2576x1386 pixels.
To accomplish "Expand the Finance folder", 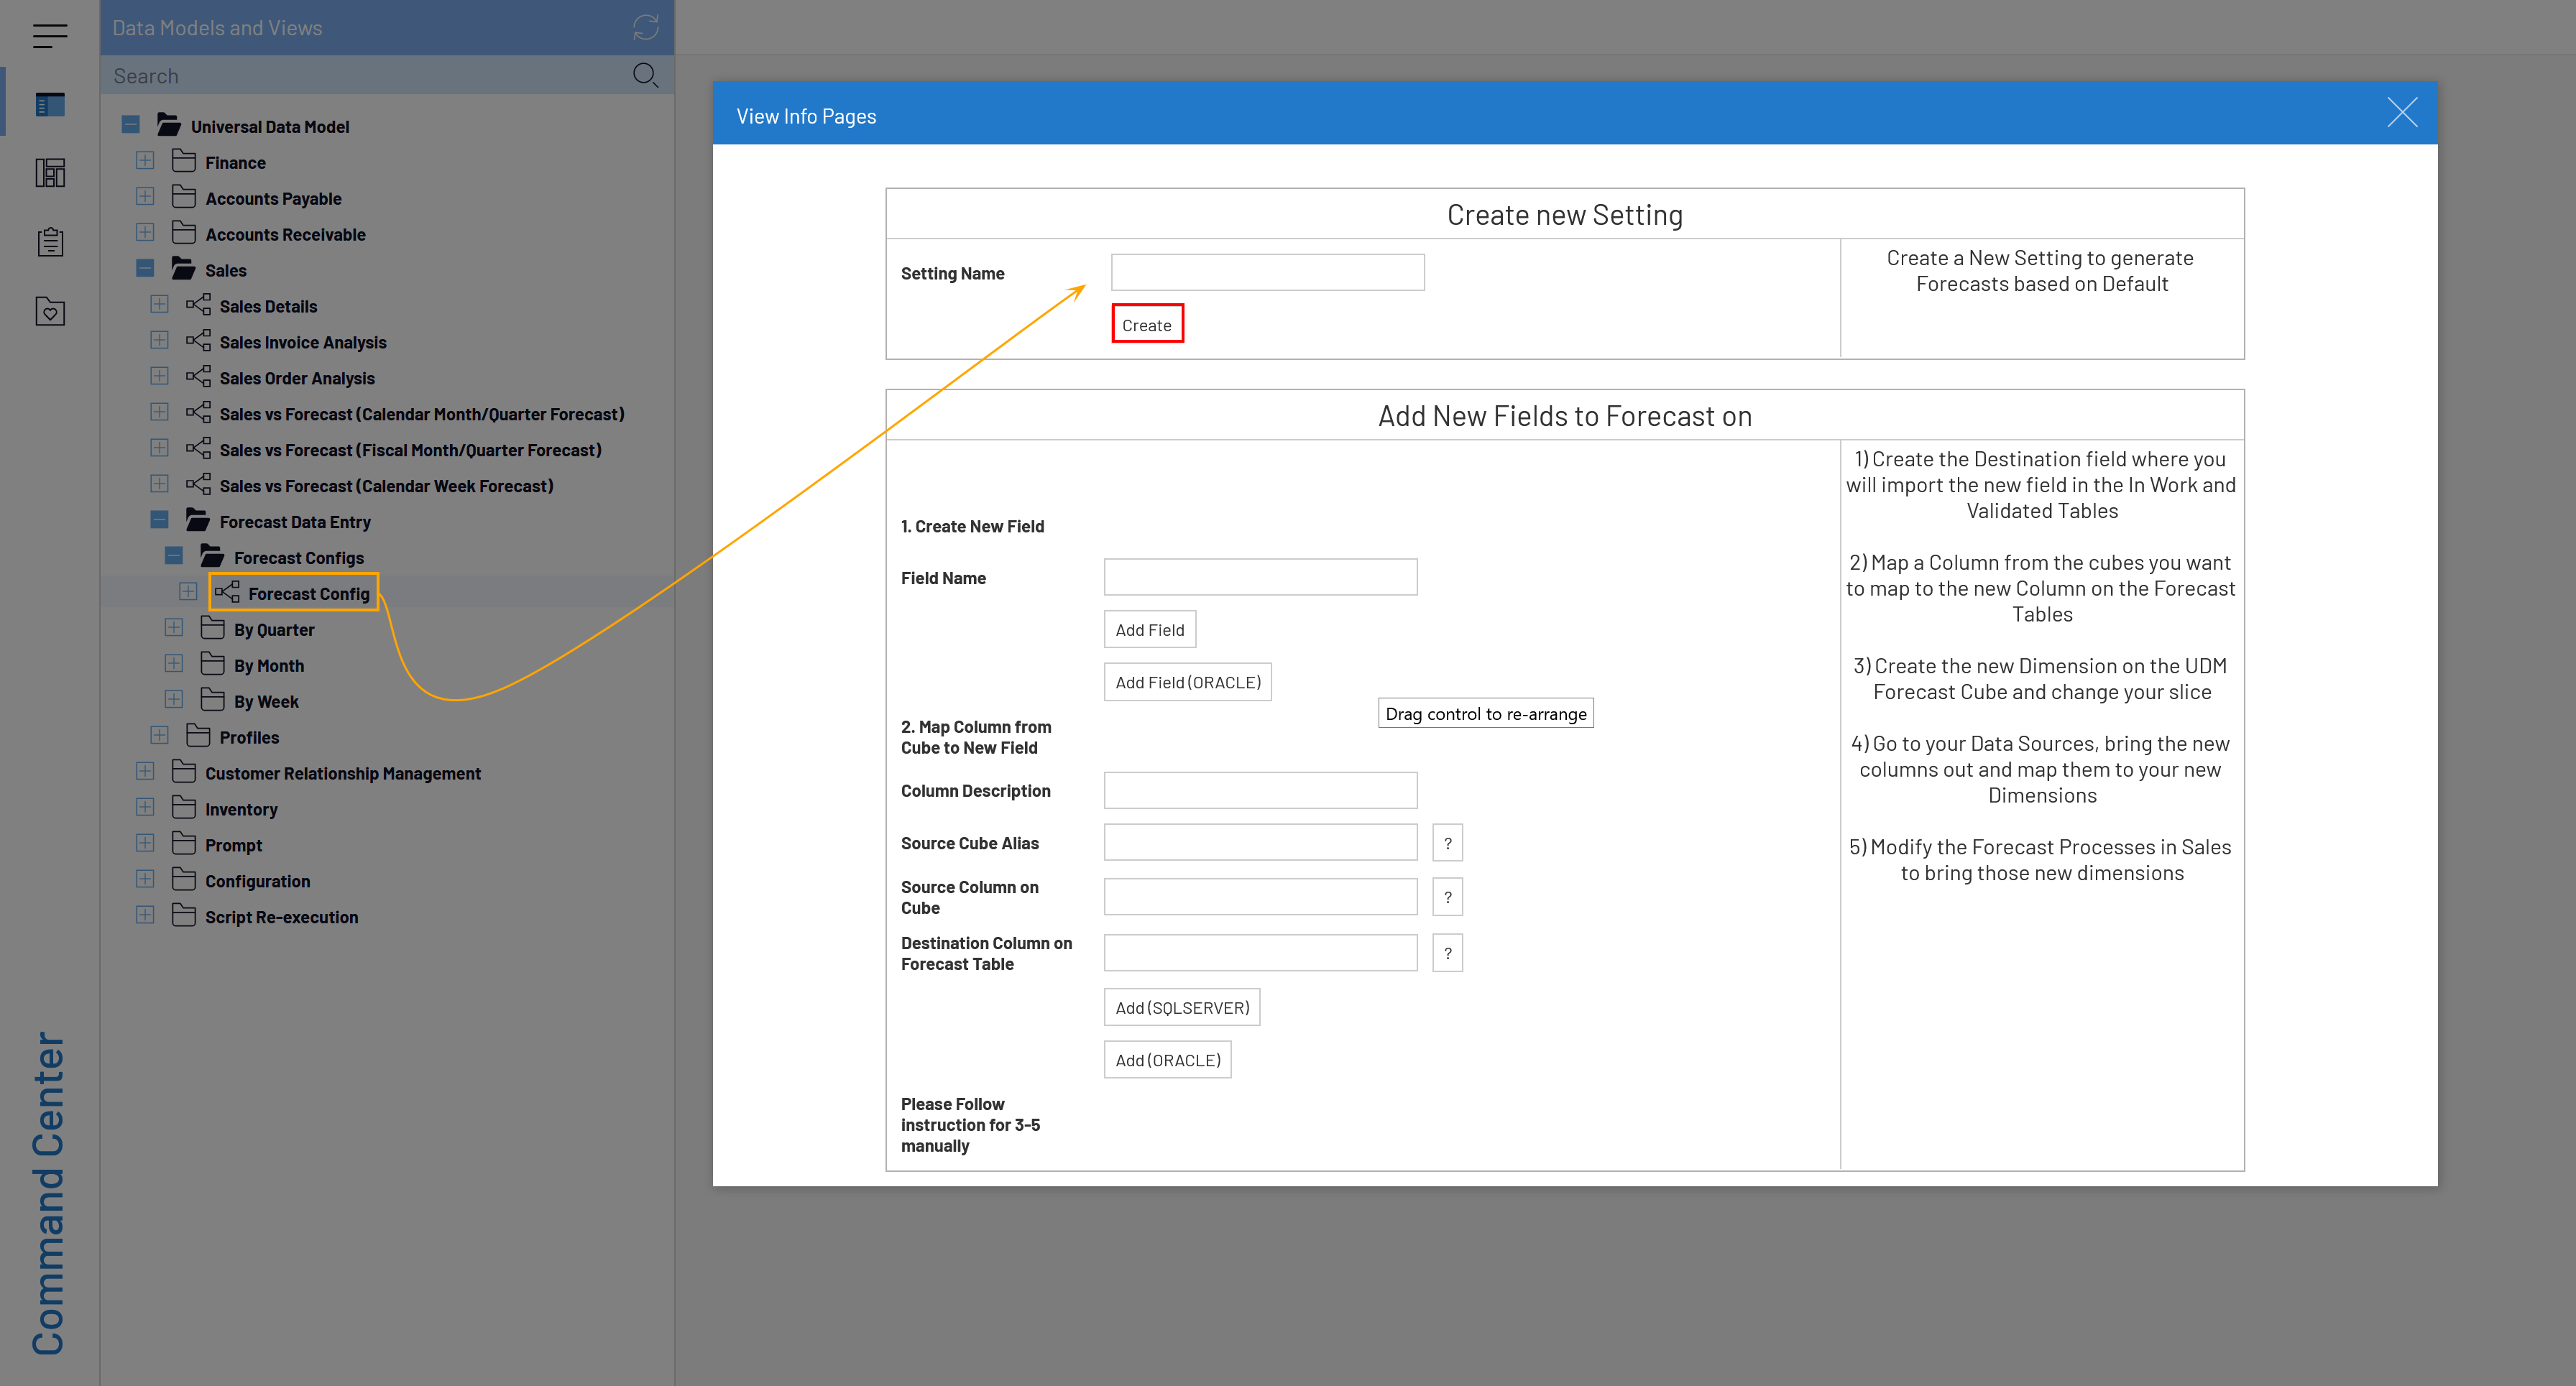I will click(145, 161).
